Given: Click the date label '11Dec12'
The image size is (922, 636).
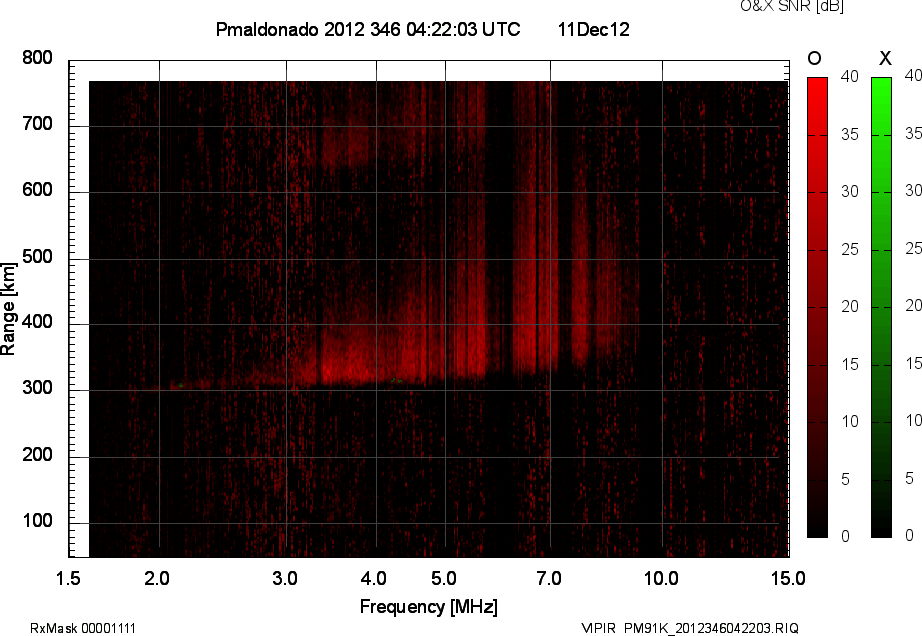Looking at the screenshot, I should (x=593, y=29).
